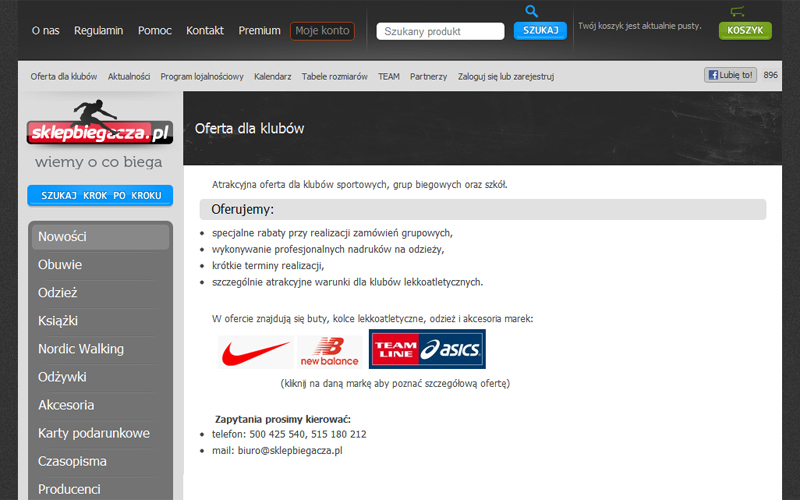Image resolution: width=800 pixels, height=500 pixels.
Task: Open the New Balance brand logo
Action: pyautogui.click(x=330, y=352)
